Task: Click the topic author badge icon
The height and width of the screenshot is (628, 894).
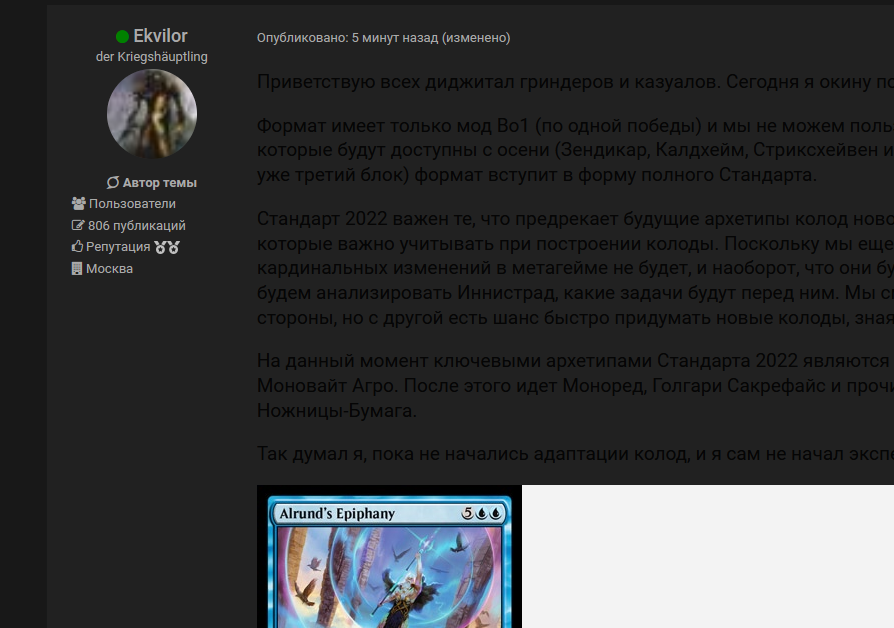Action: coord(113,183)
